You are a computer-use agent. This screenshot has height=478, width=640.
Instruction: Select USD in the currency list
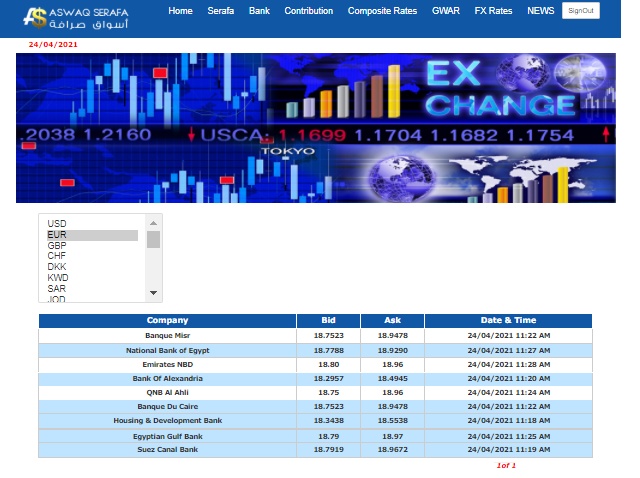(x=92, y=224)
